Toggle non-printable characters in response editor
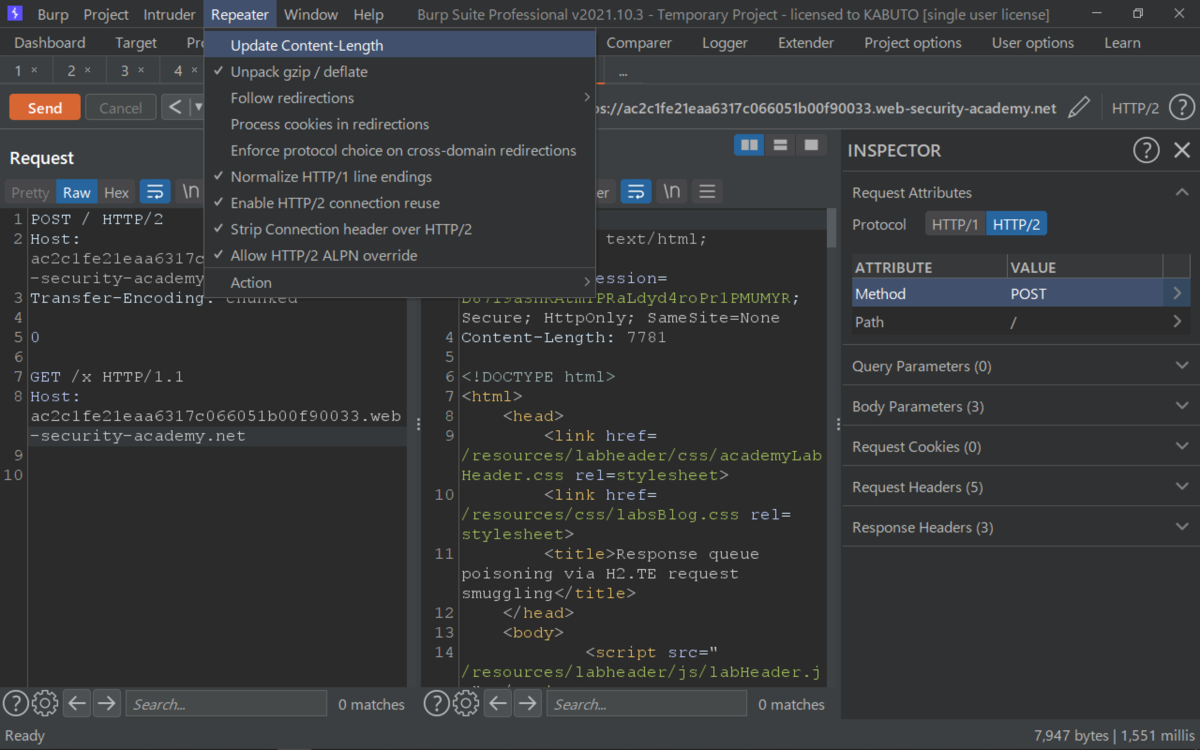Viewport: 1200px width, 750px height. [672, 192]
